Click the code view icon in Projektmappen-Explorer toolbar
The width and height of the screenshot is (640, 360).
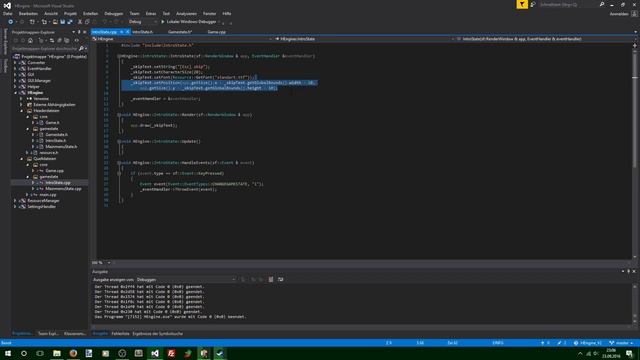click(x=77, y=40)
